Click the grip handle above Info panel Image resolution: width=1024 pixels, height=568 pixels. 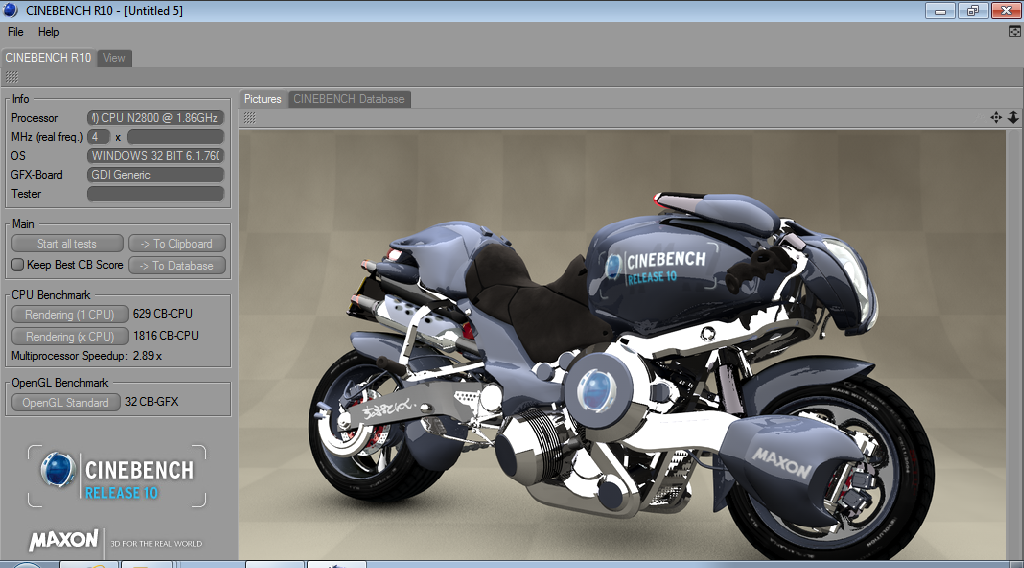[x=12, y=78]
